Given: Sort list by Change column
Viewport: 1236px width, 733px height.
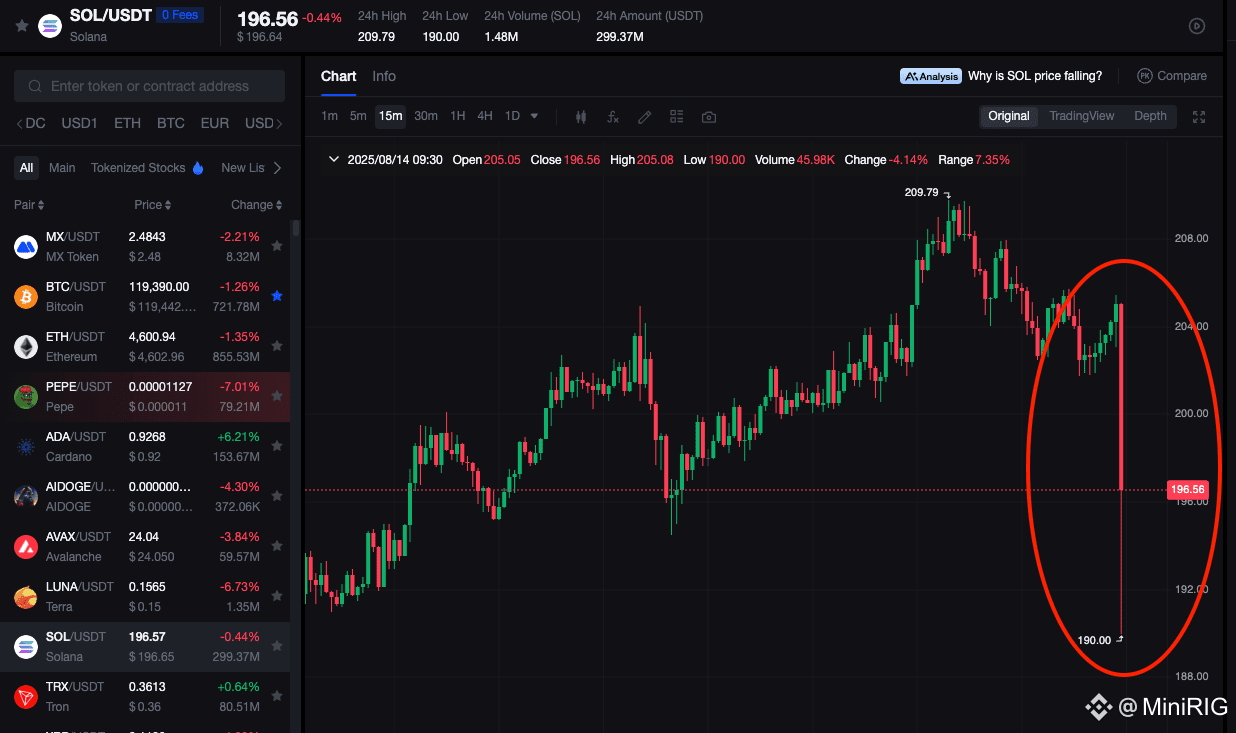Looking at the screenshot, I should click(x=257, y=205).
